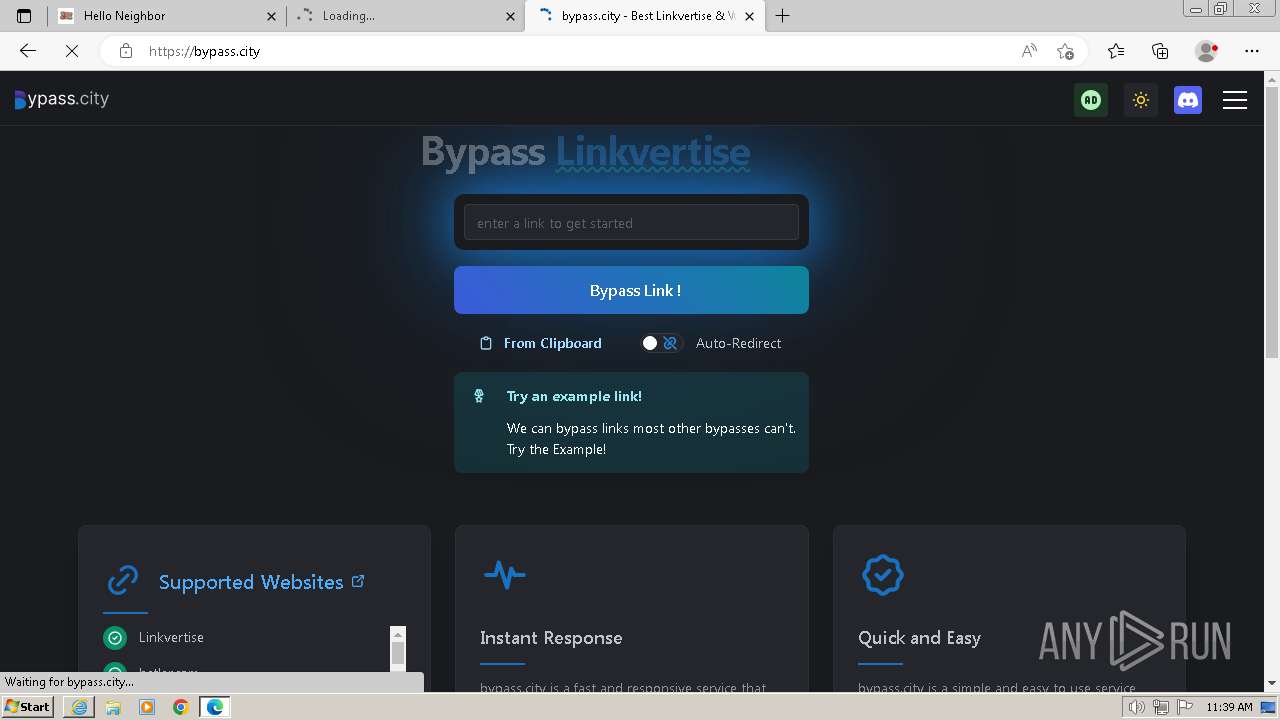The width and height of the screenshot is (1280, 720).
Task: Open the hamburger navigation menu
Action: tap(1235, 100)
